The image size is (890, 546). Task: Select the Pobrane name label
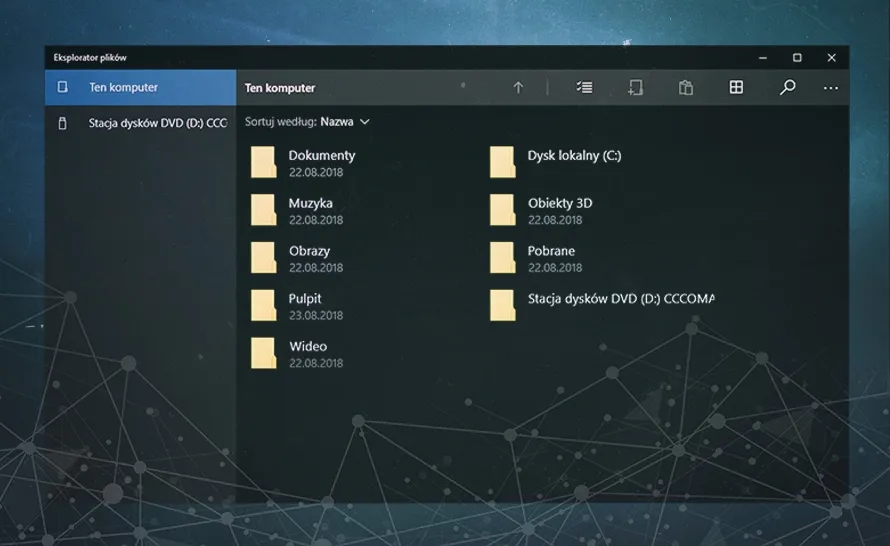click(551, 251)
